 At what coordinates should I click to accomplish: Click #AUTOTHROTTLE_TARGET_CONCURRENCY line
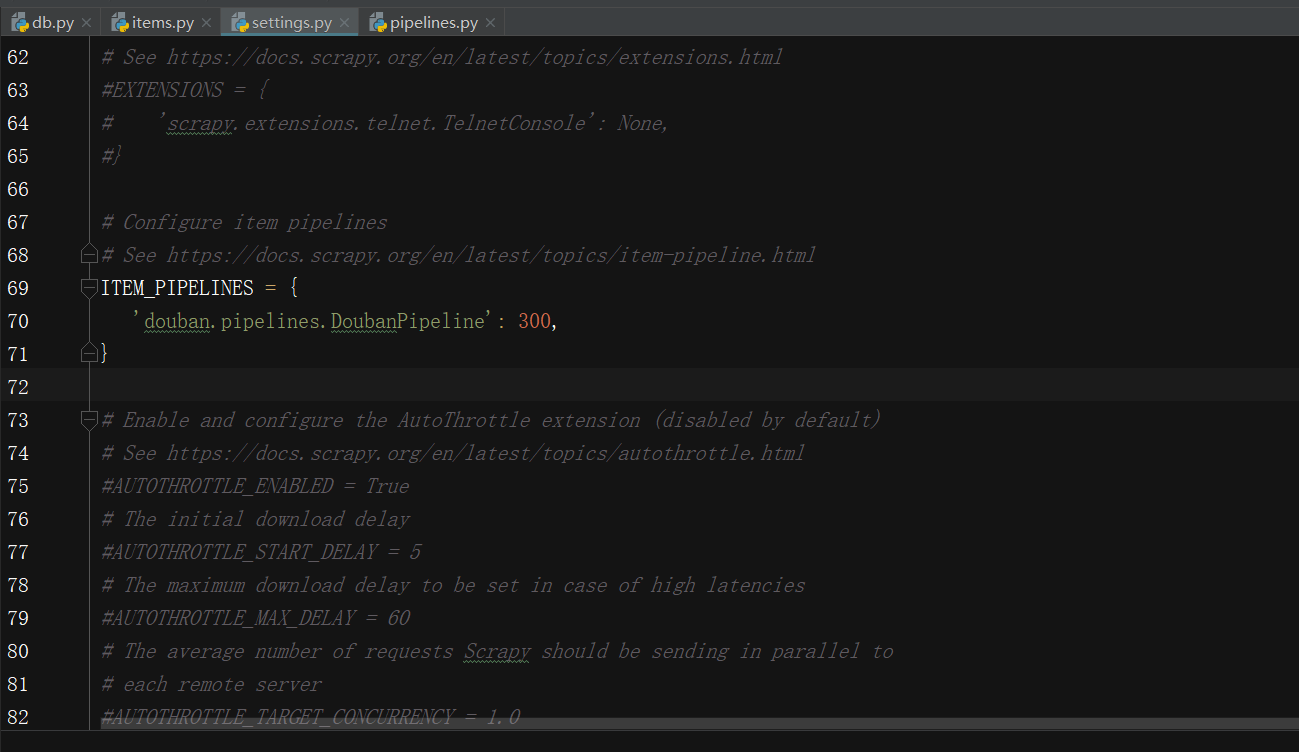(x=310, y=717)
